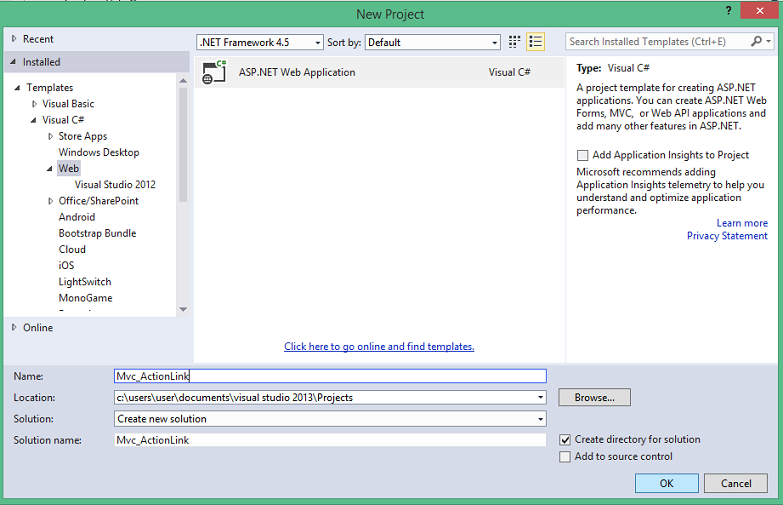783x505 pixels.
Task: Collapse the Templates tree node
Action: tap(17, 87)
